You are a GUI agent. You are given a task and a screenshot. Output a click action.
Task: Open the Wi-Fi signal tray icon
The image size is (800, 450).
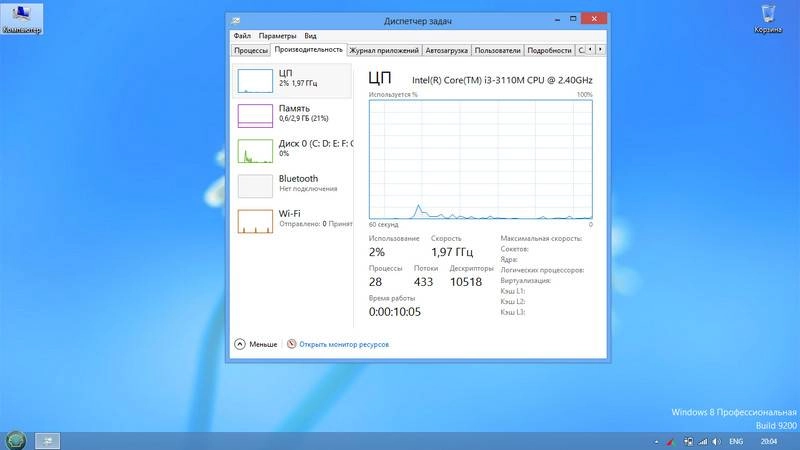(x=703, y=442)
